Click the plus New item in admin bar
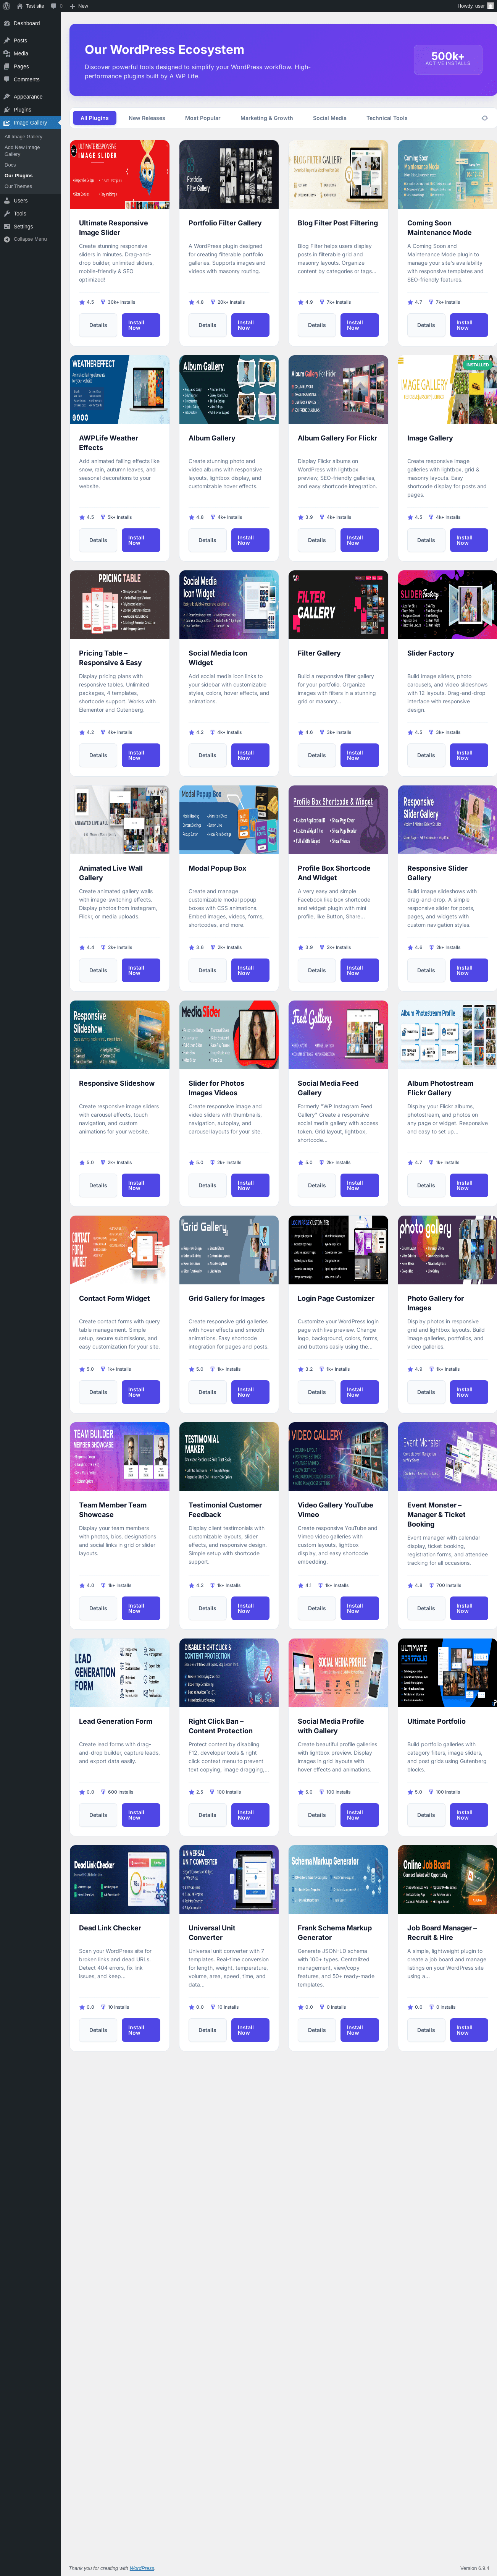Viewport: 497px width, 2576px height. coord(79,6)
